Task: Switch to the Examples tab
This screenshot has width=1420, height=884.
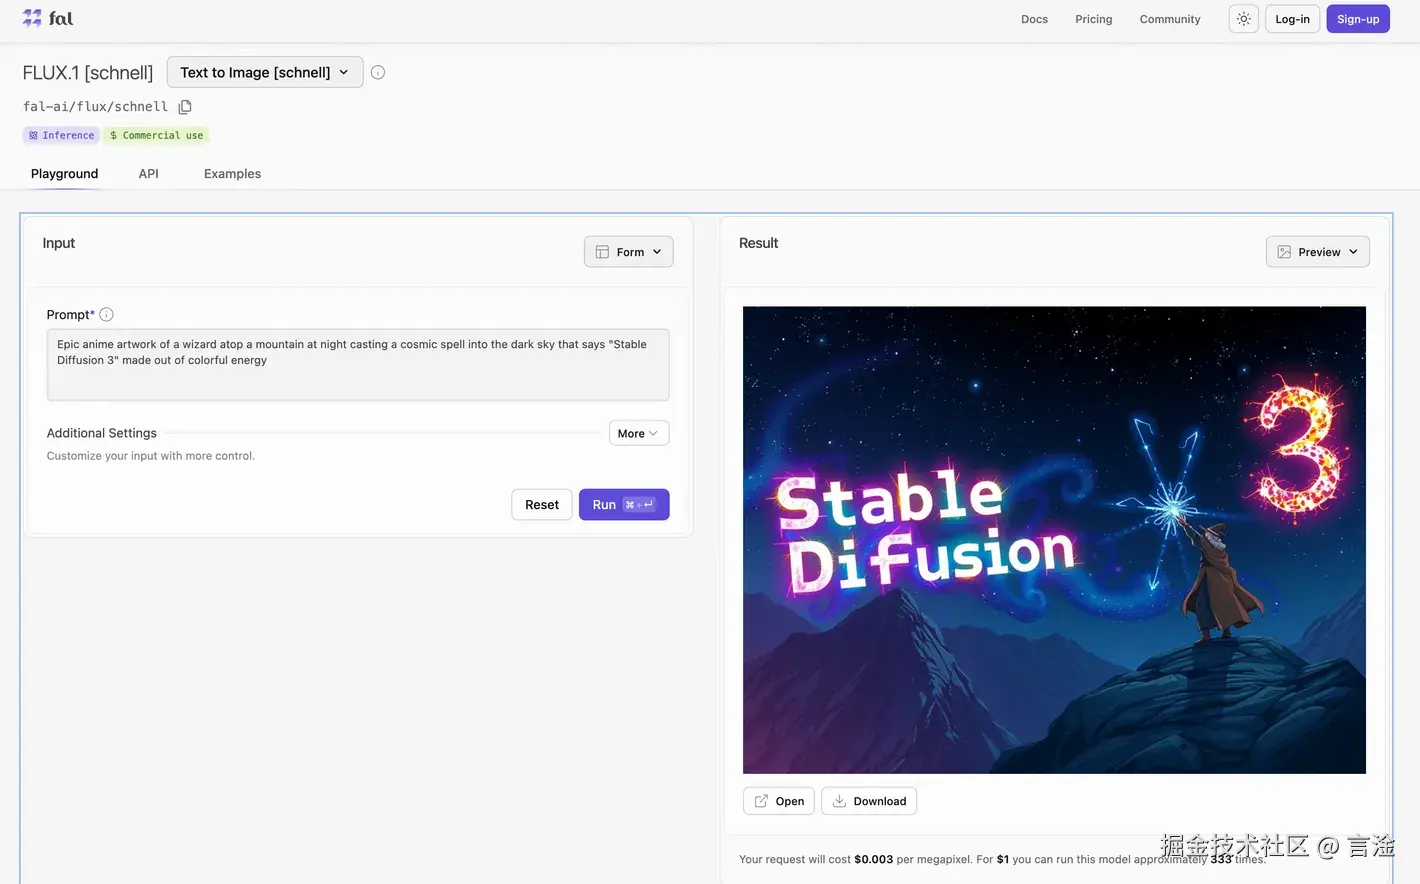Action: pos(232,173)
